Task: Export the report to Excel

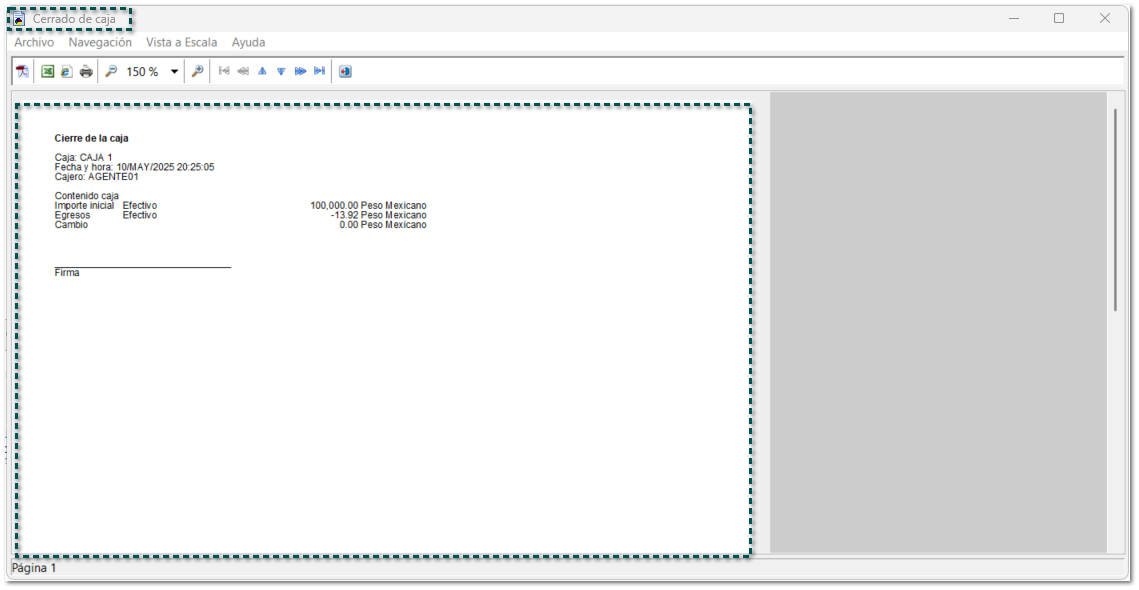Action: [x=47, y=71]
